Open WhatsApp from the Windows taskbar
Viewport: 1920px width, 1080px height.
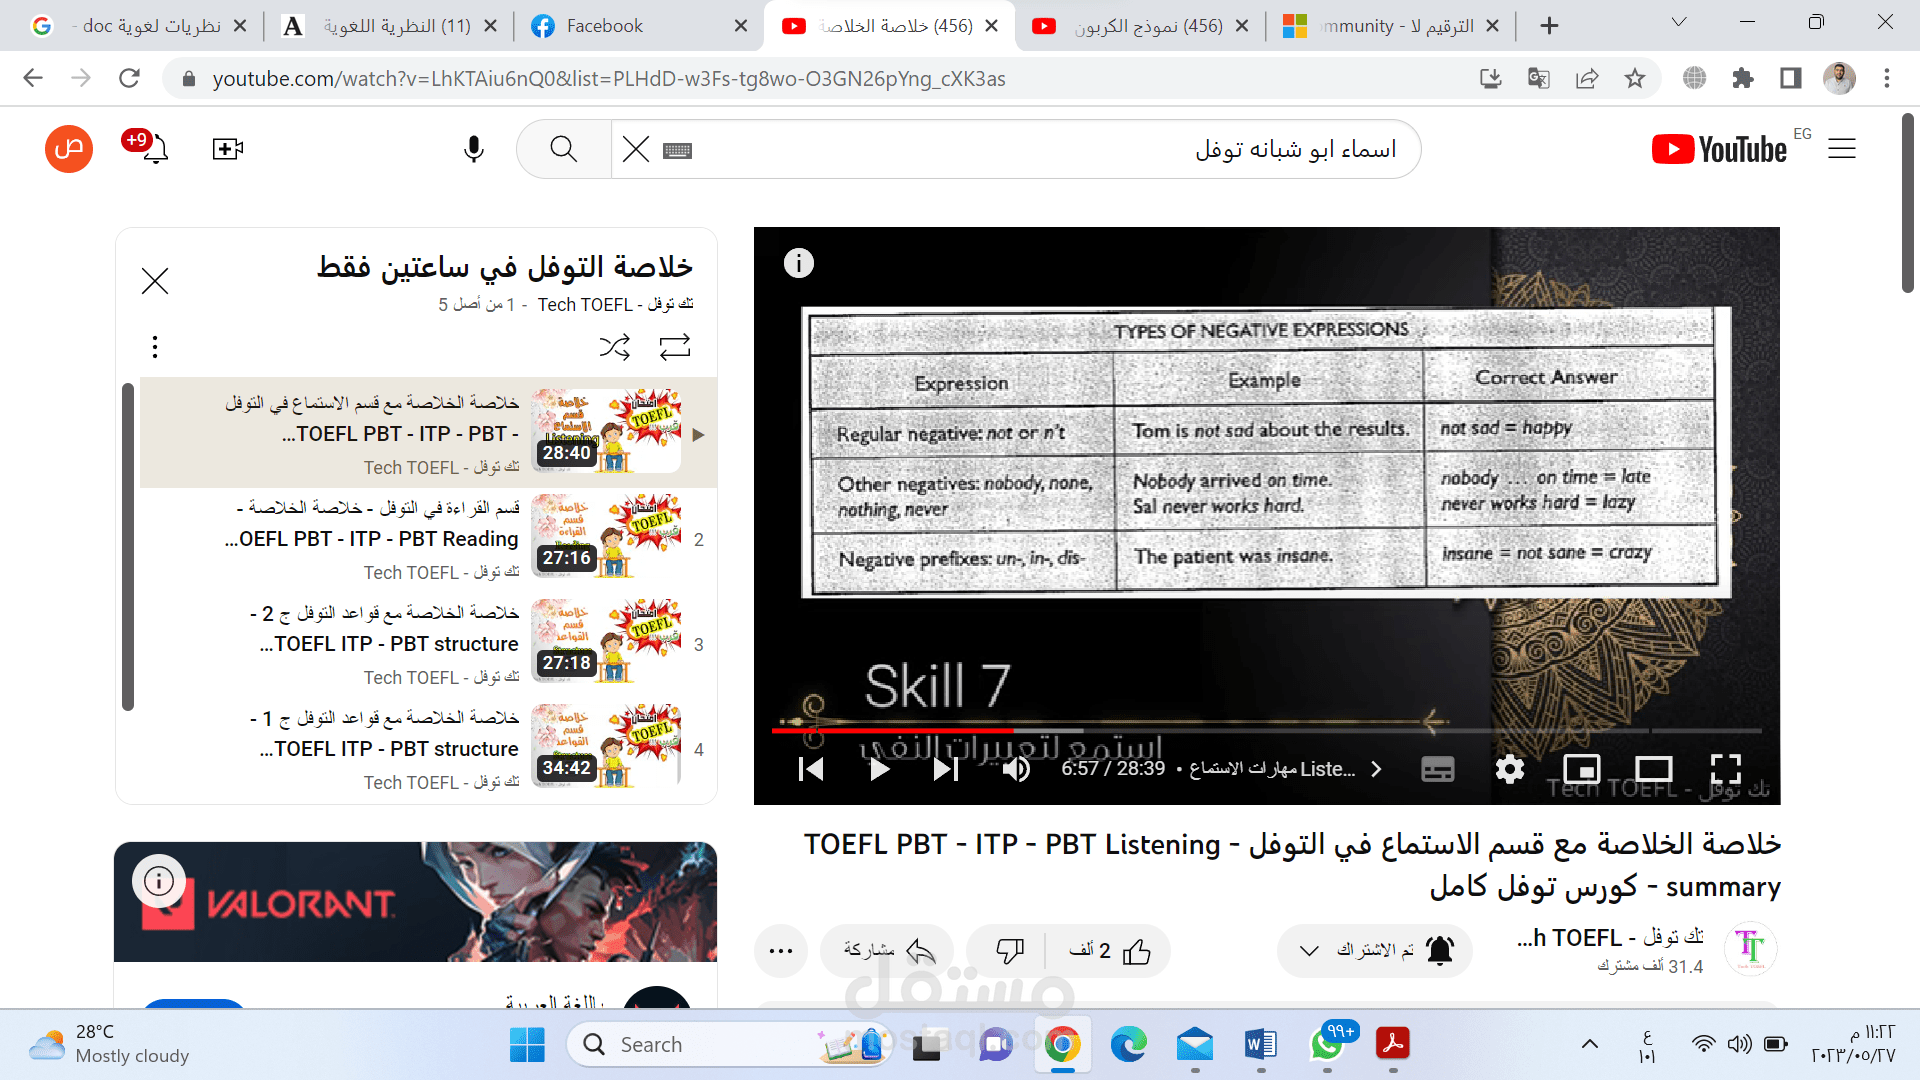pyautogui.click(x=1327, y=1045)
